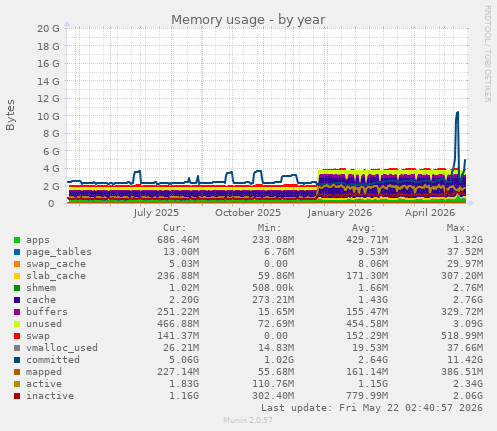Click the 'inactive' legend label
Screen dimensions: 497x431
pyautogui.click(x=50, y=396)
